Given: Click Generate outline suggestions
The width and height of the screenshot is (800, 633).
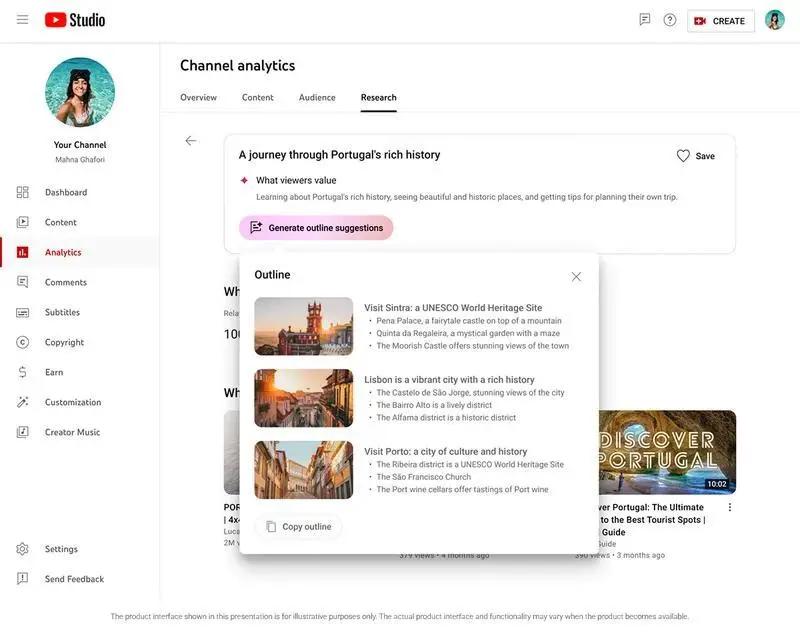Looking at the screenshot, I should click(316, 225).
